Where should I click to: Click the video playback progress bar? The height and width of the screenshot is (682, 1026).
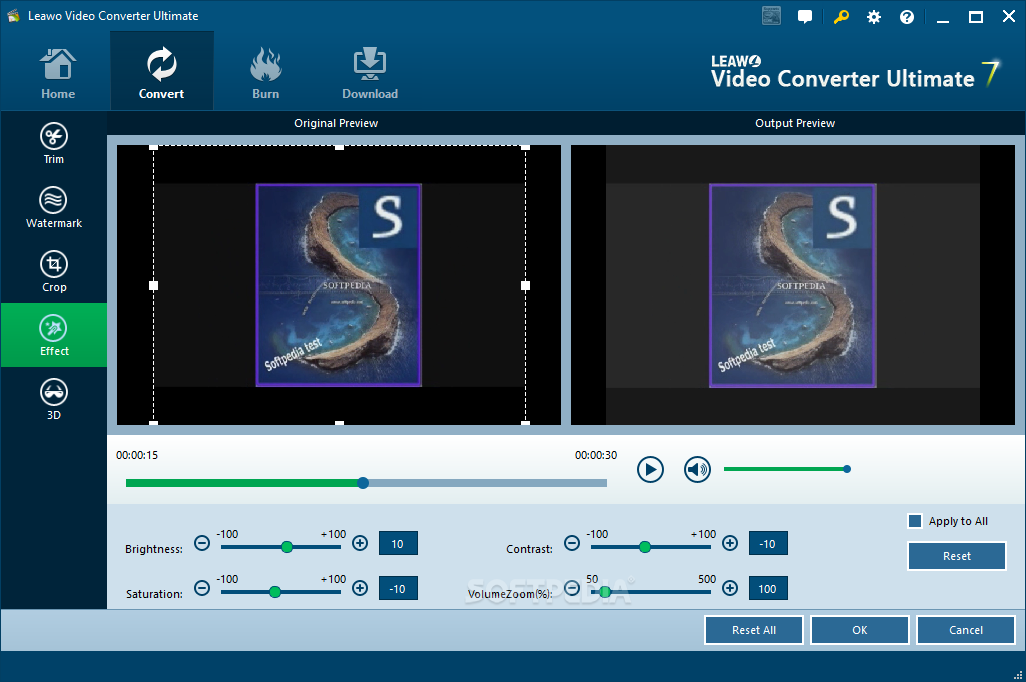point(366,483)
